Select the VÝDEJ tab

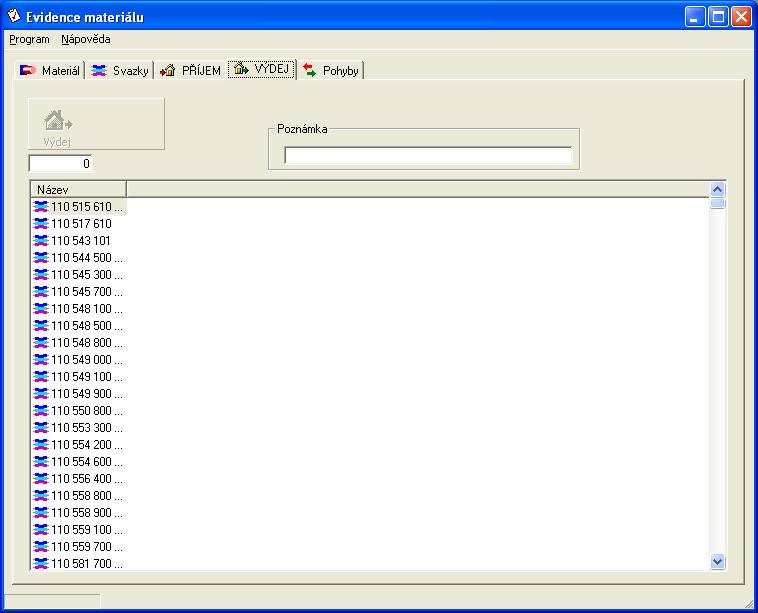click(262, 69)
